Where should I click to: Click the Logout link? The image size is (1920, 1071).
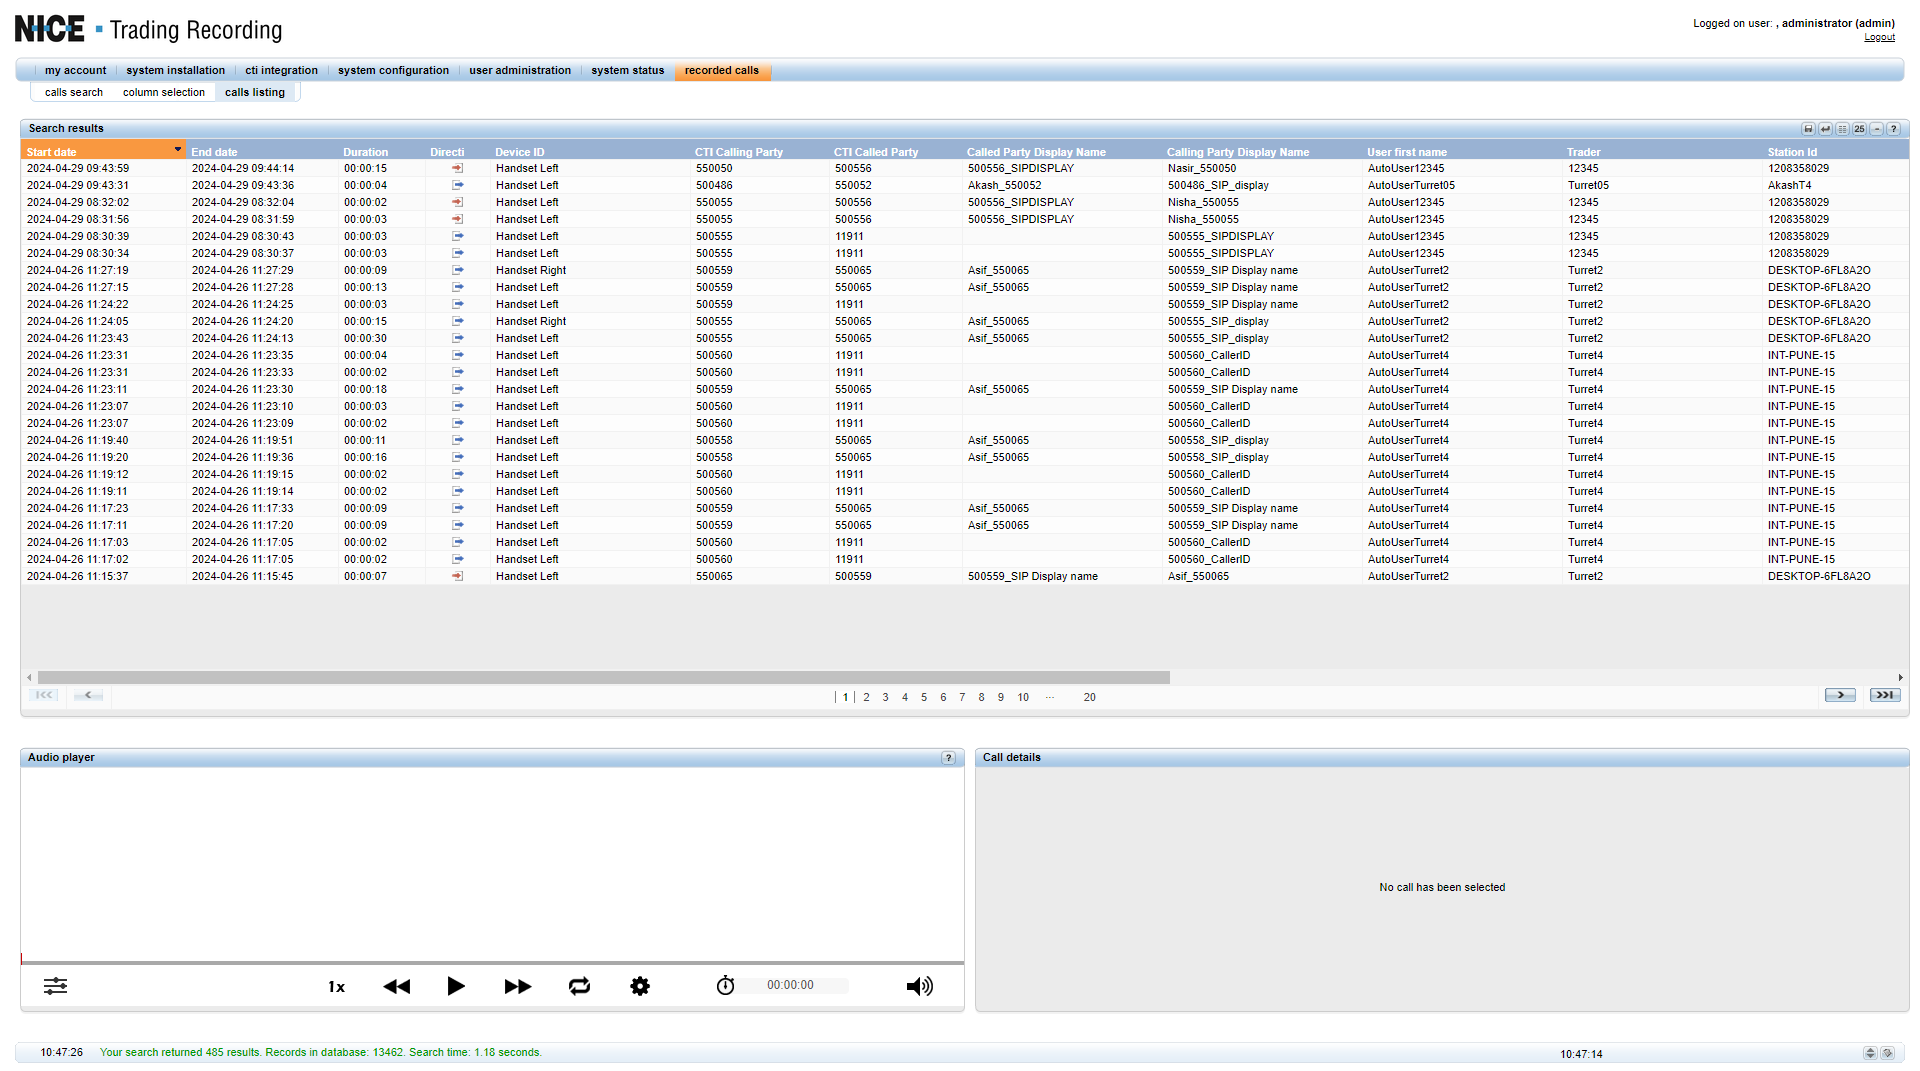click(1879, 38)
